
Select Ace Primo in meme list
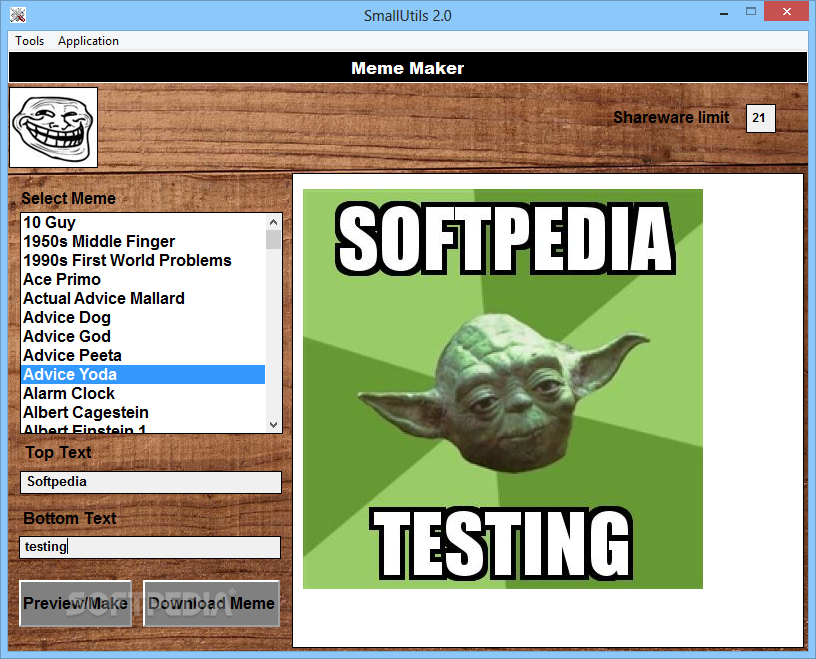(143, 280)
